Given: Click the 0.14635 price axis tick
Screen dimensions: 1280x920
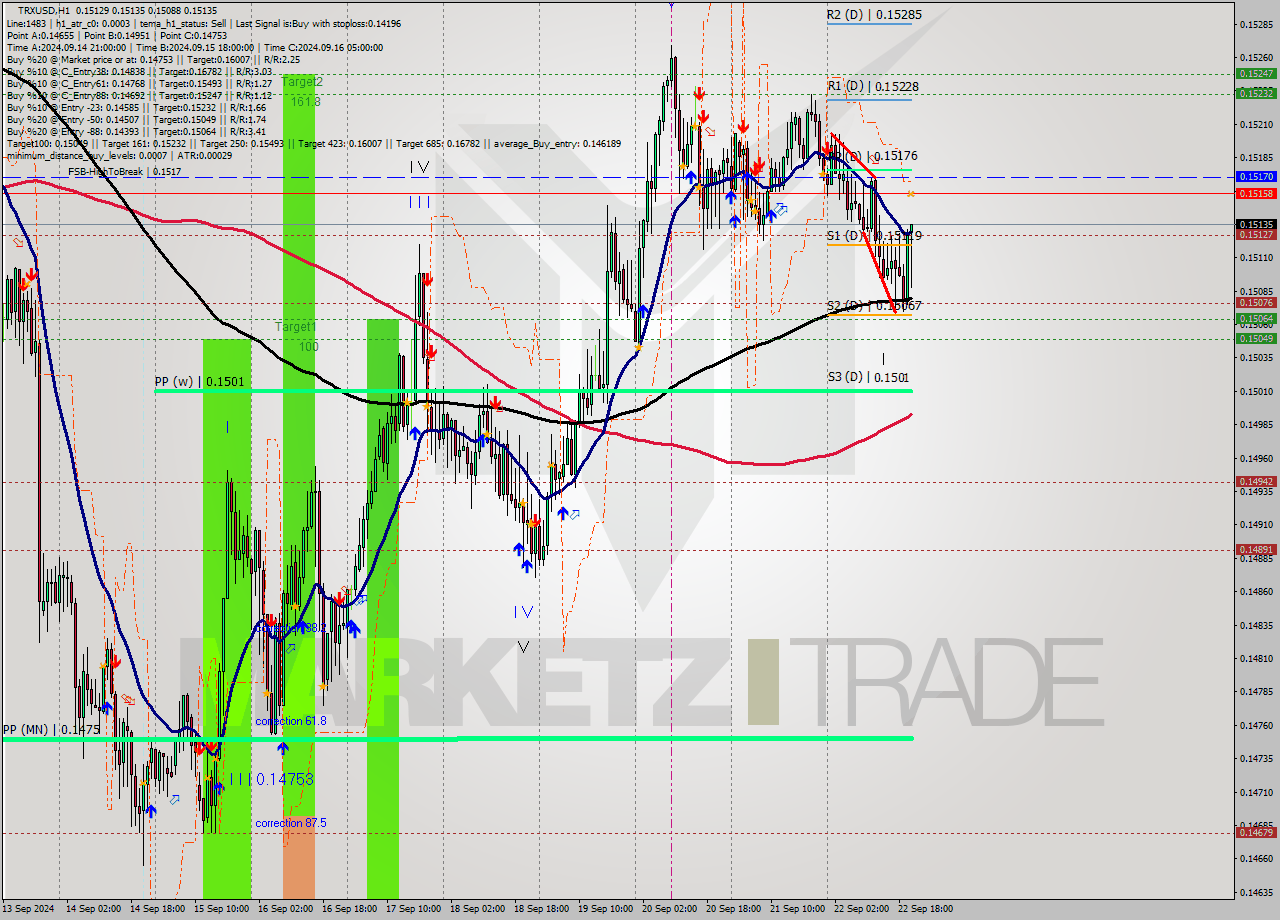Looking at the screenshot, I should click(x=1256, y=892).
